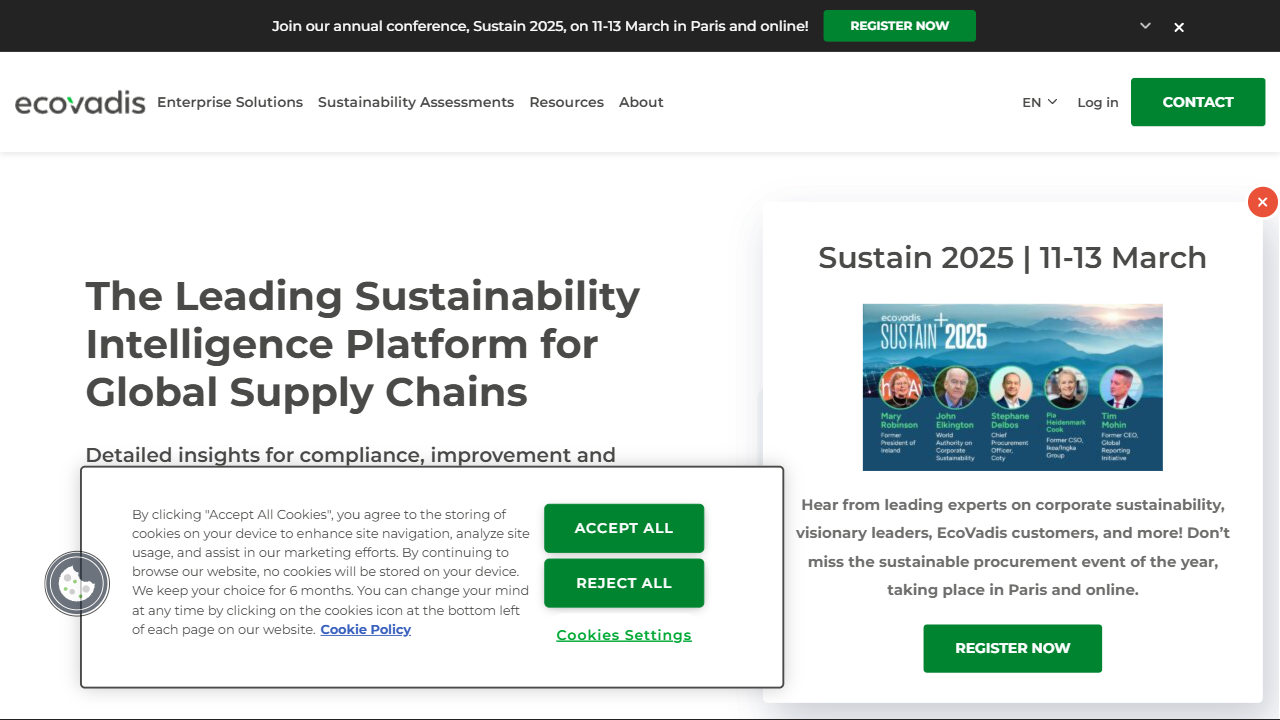Open Enterprise Solutions menu

pos(230,102)
